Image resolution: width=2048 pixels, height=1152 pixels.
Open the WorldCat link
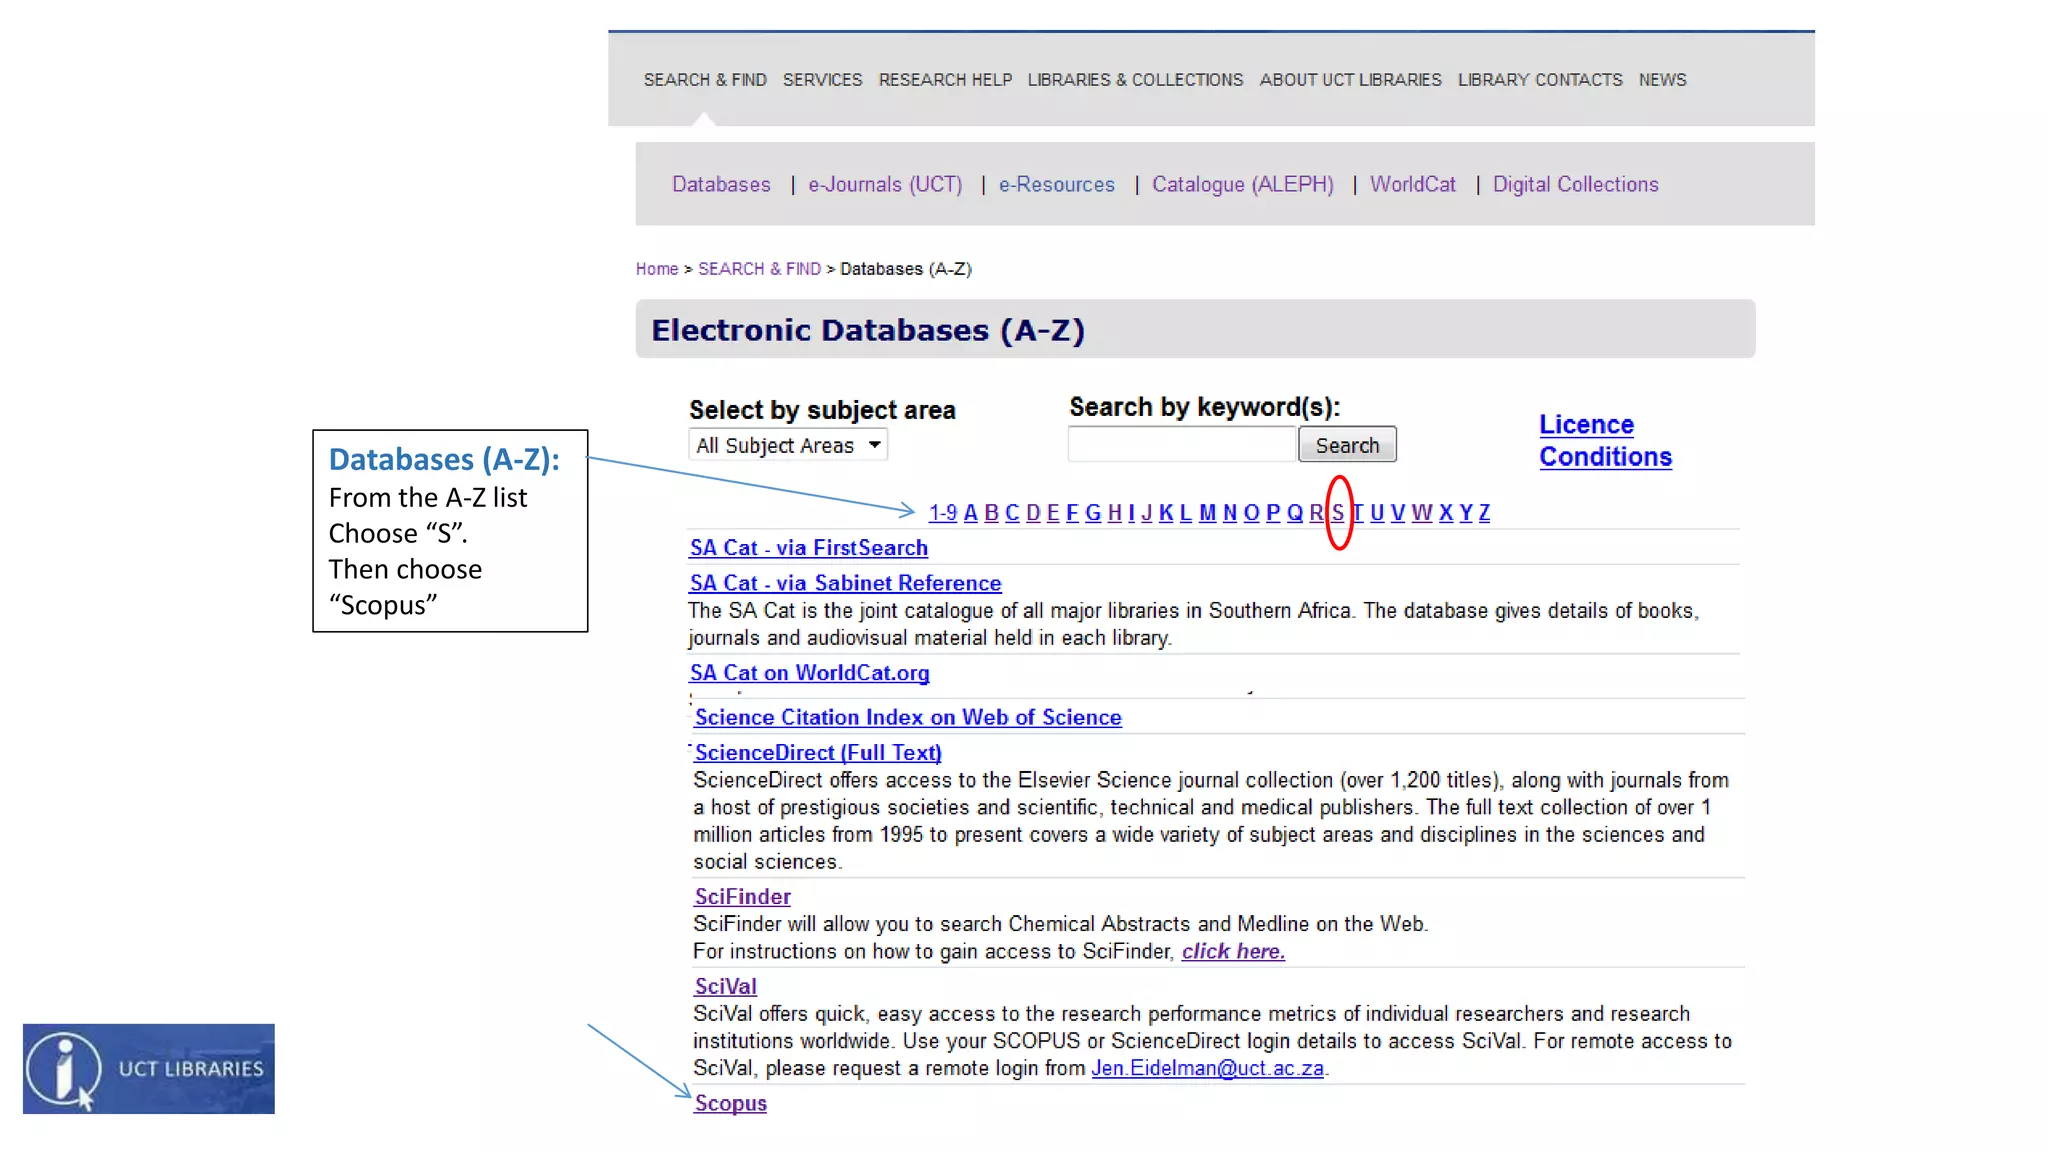[1412, 184]
